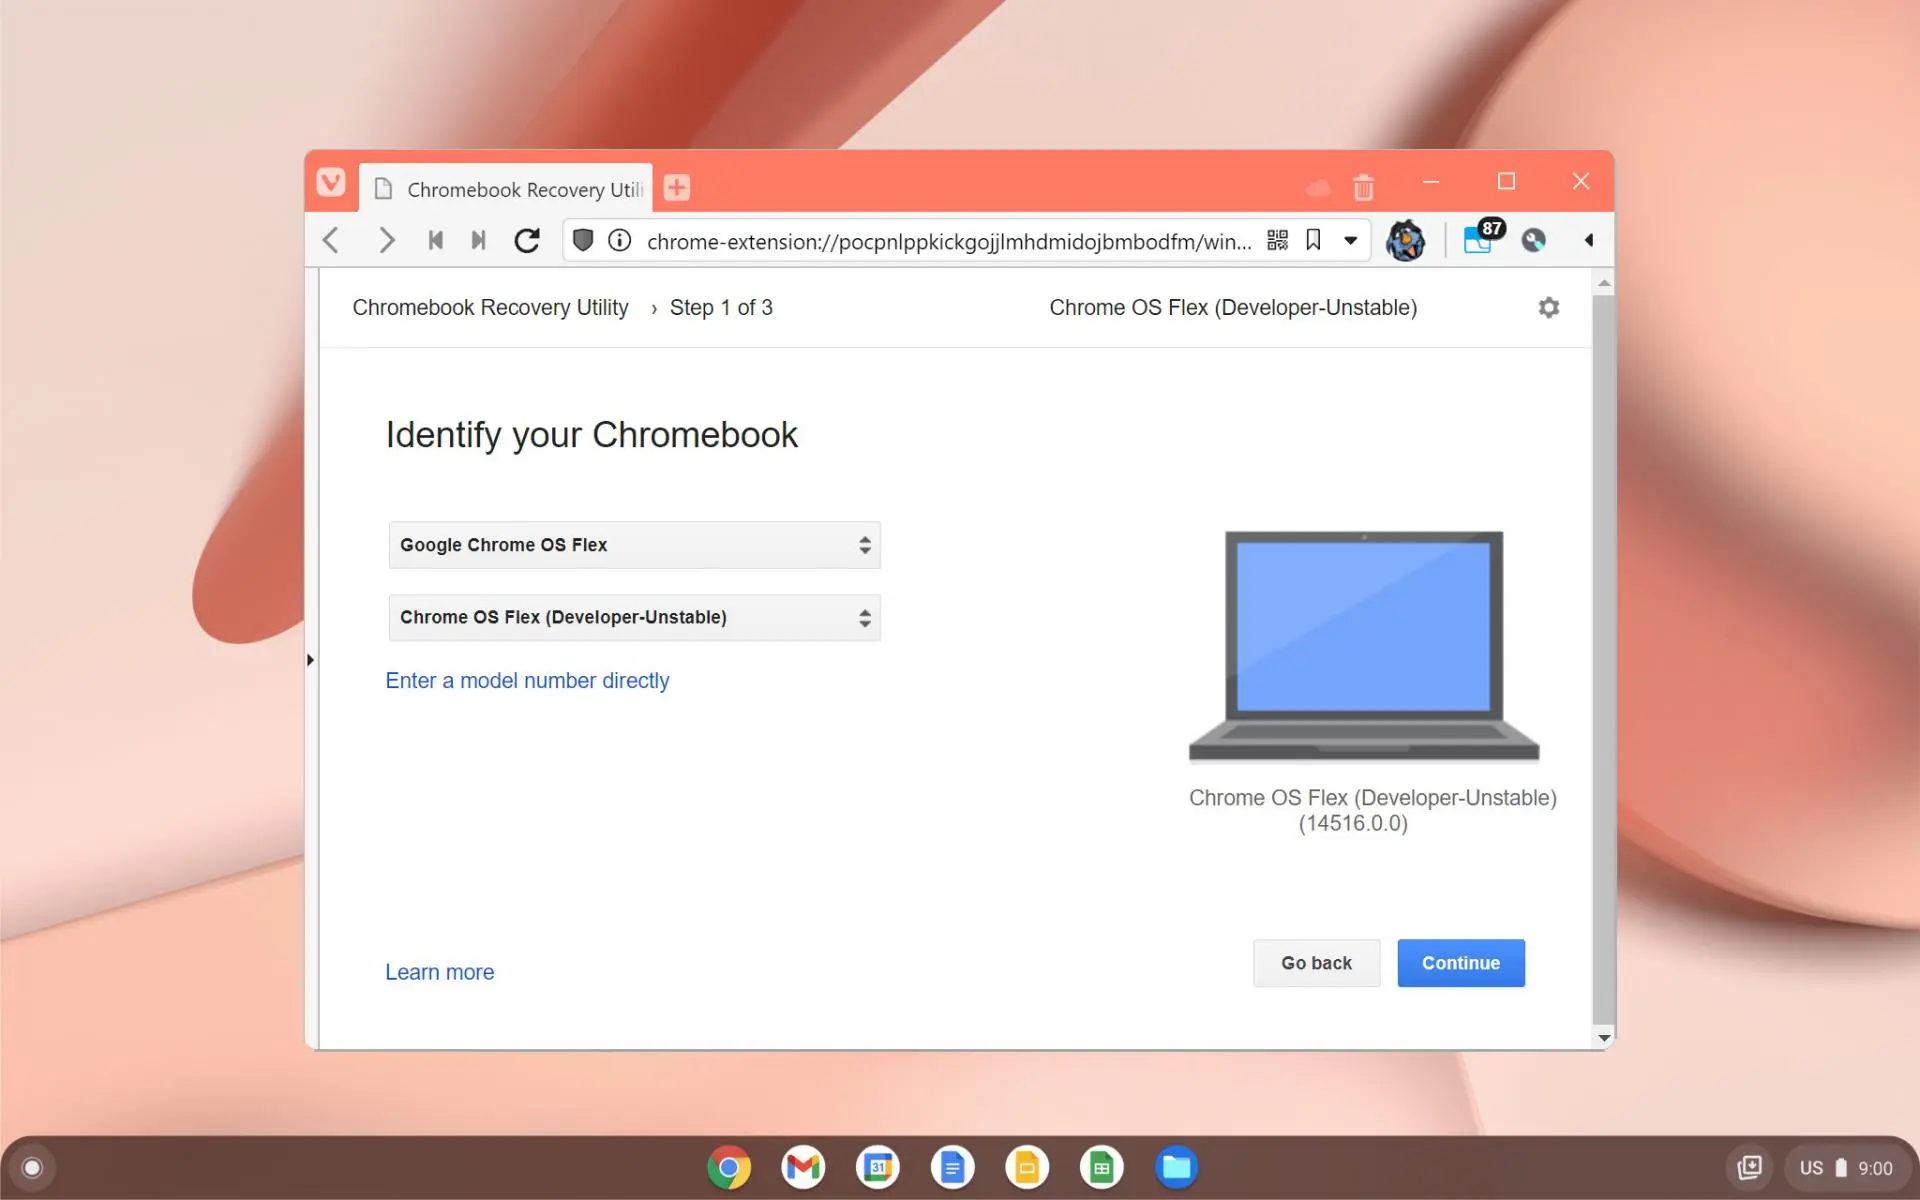Open a new tab with plus icon
This screenshot has width=1920, height=1200.
tap(677, 188)
